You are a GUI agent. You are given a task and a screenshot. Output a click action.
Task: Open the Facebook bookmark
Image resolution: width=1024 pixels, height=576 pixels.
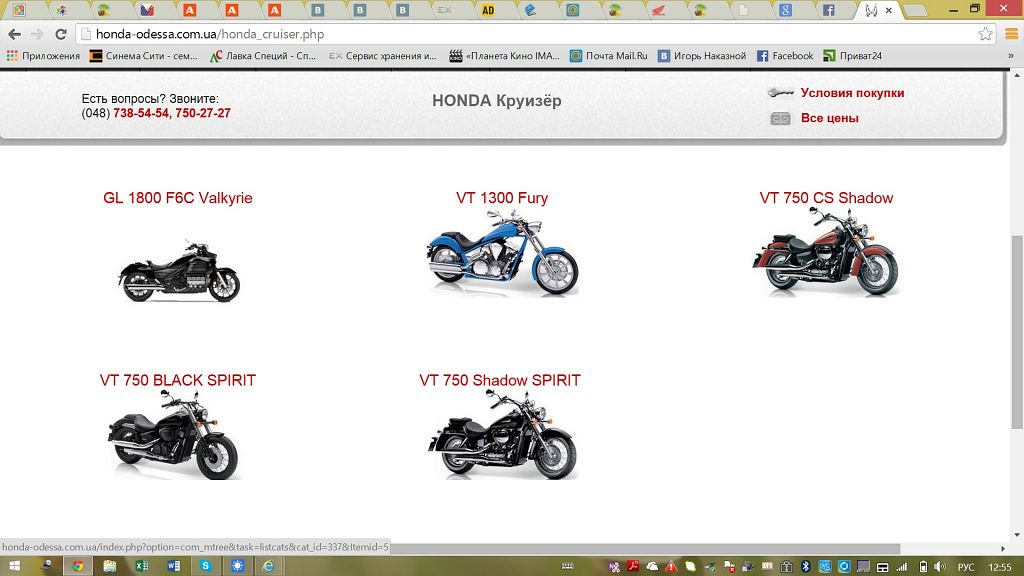coord(786,56)
